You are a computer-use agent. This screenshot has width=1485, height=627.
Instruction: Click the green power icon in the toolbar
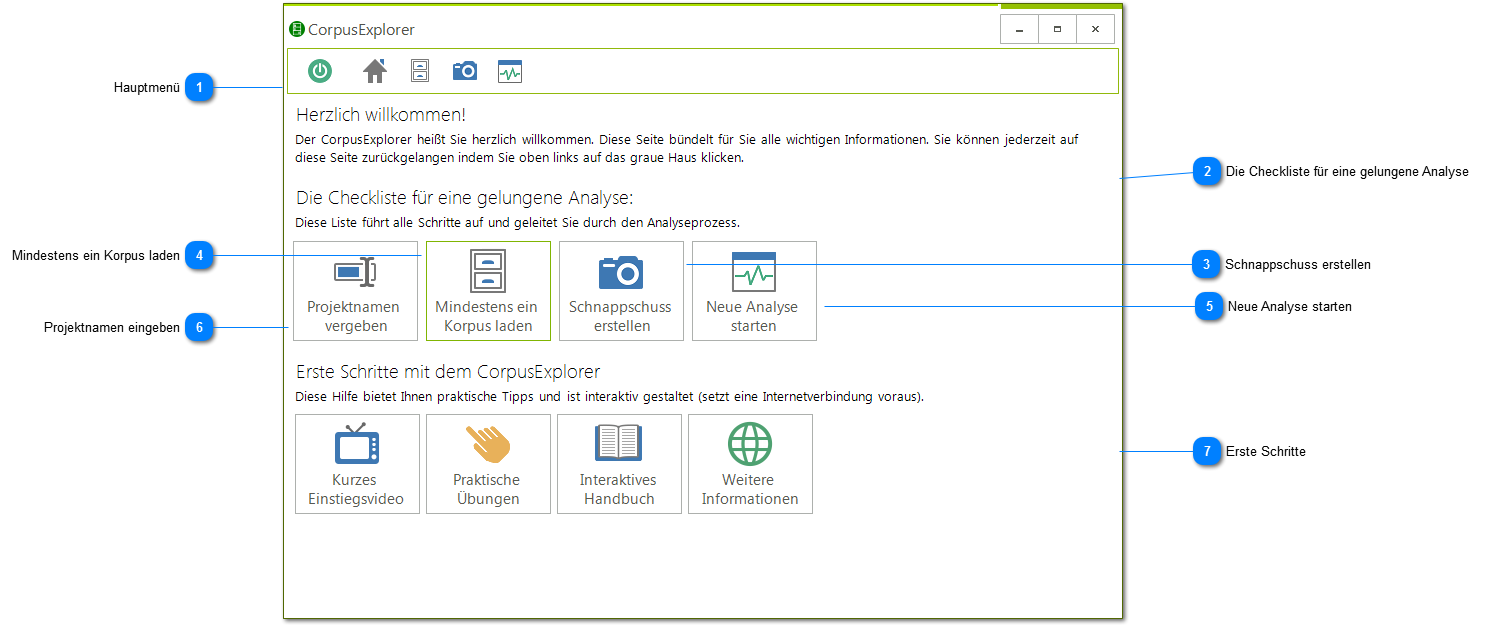tap(320, 71)
